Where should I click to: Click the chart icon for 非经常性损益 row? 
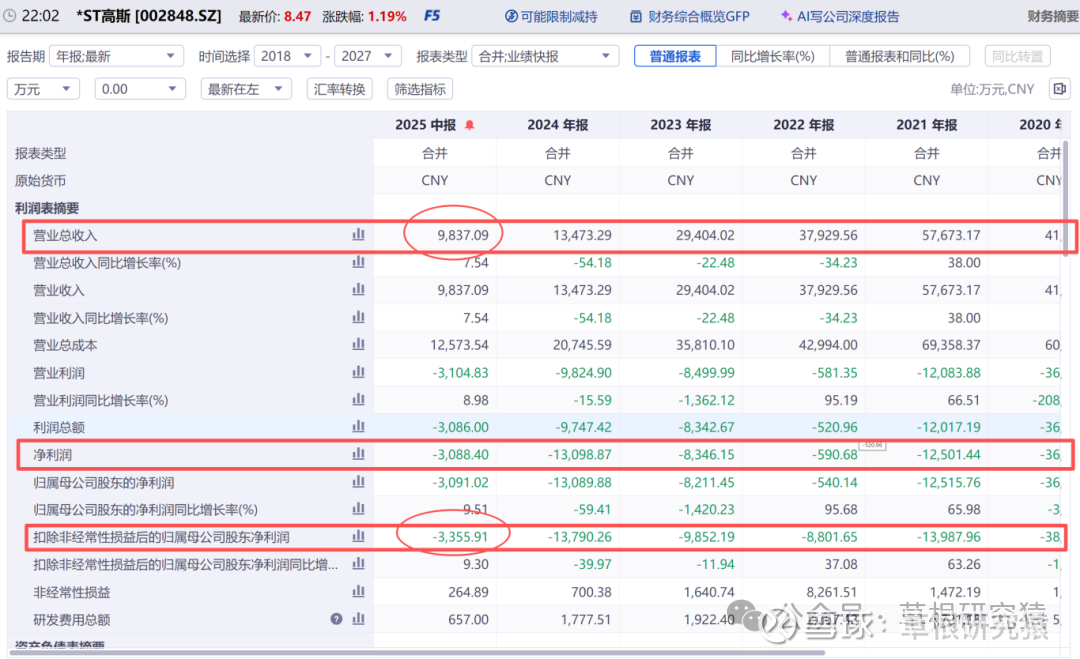(358, 591)
